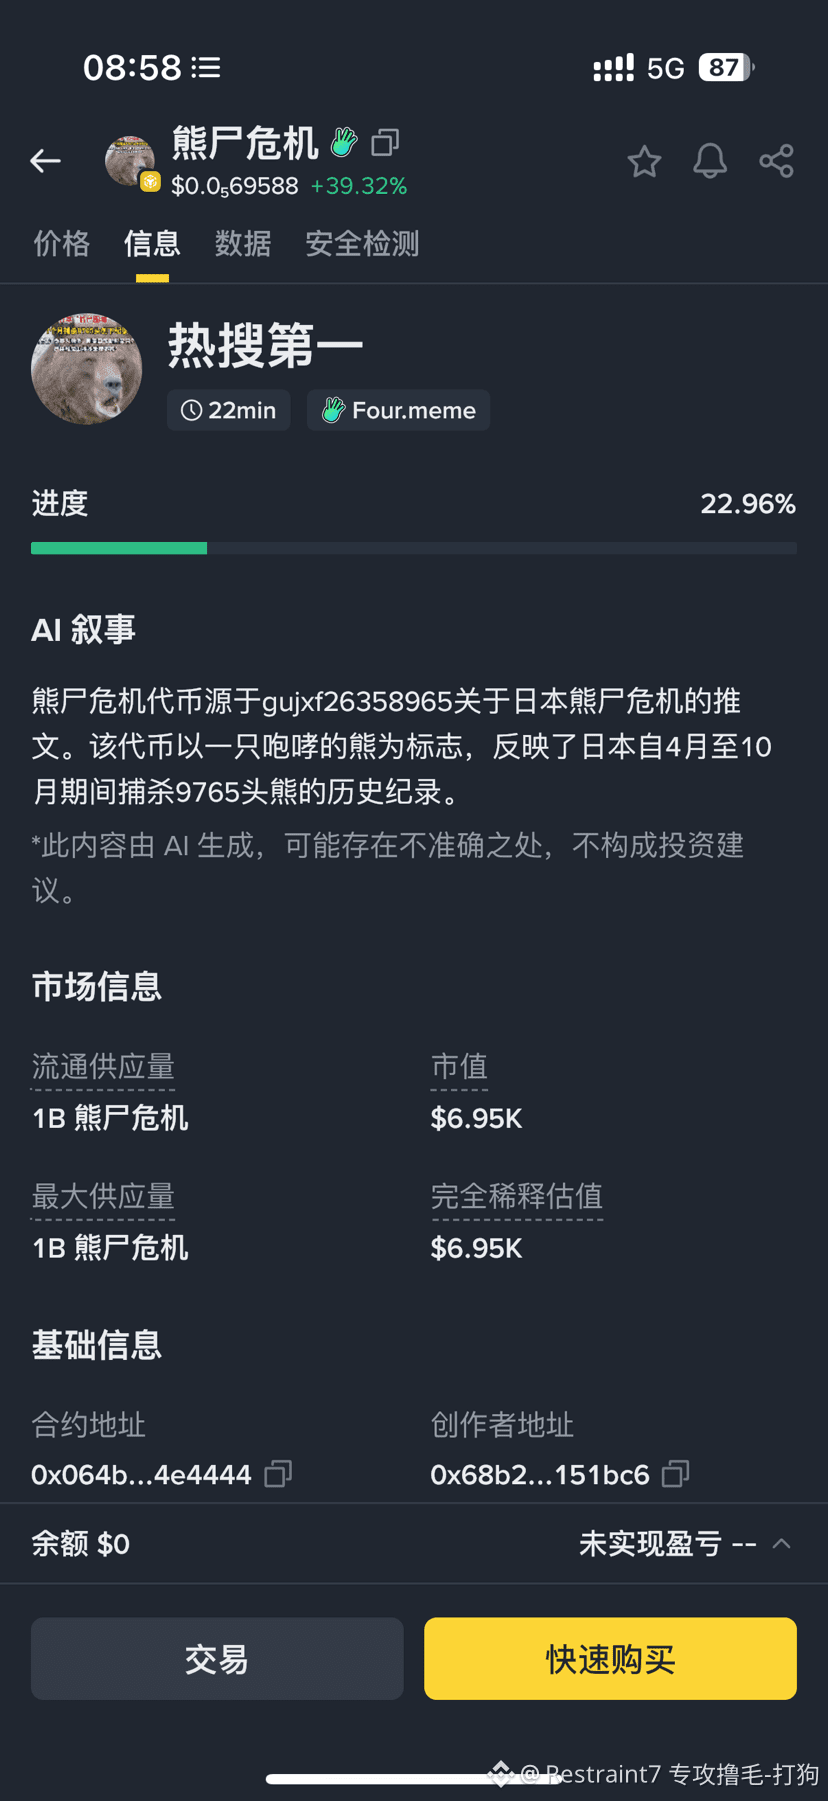Tap the back arrow icon
The image size is (828, 1801).
click(x=46, y=160)
